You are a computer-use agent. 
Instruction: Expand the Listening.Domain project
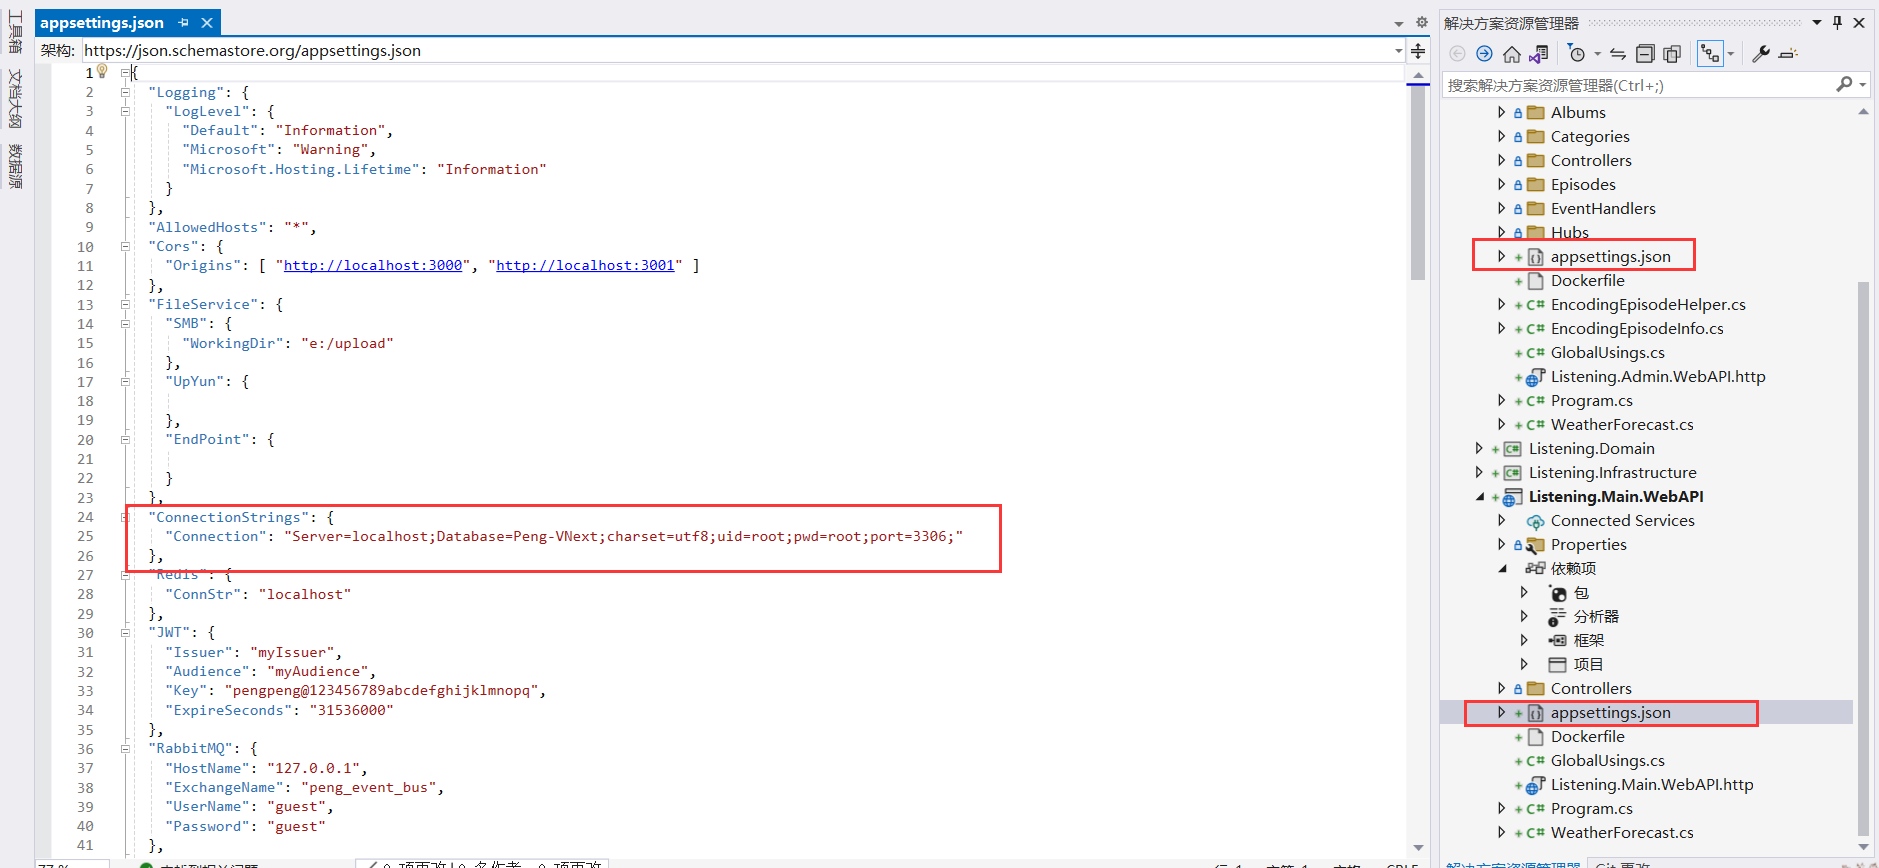coord(1479,448)
